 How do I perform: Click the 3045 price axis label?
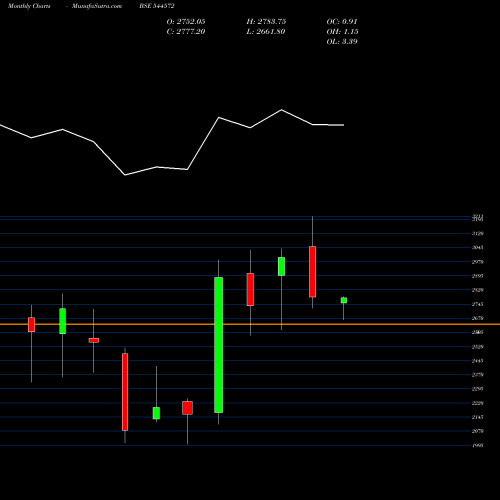coord(477,247)
